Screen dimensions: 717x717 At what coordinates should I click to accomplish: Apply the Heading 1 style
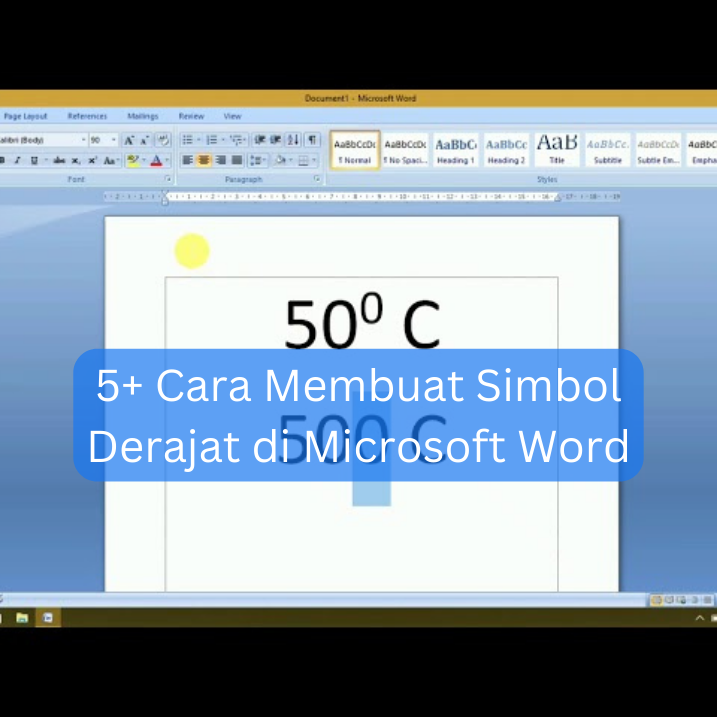point(455,151)
